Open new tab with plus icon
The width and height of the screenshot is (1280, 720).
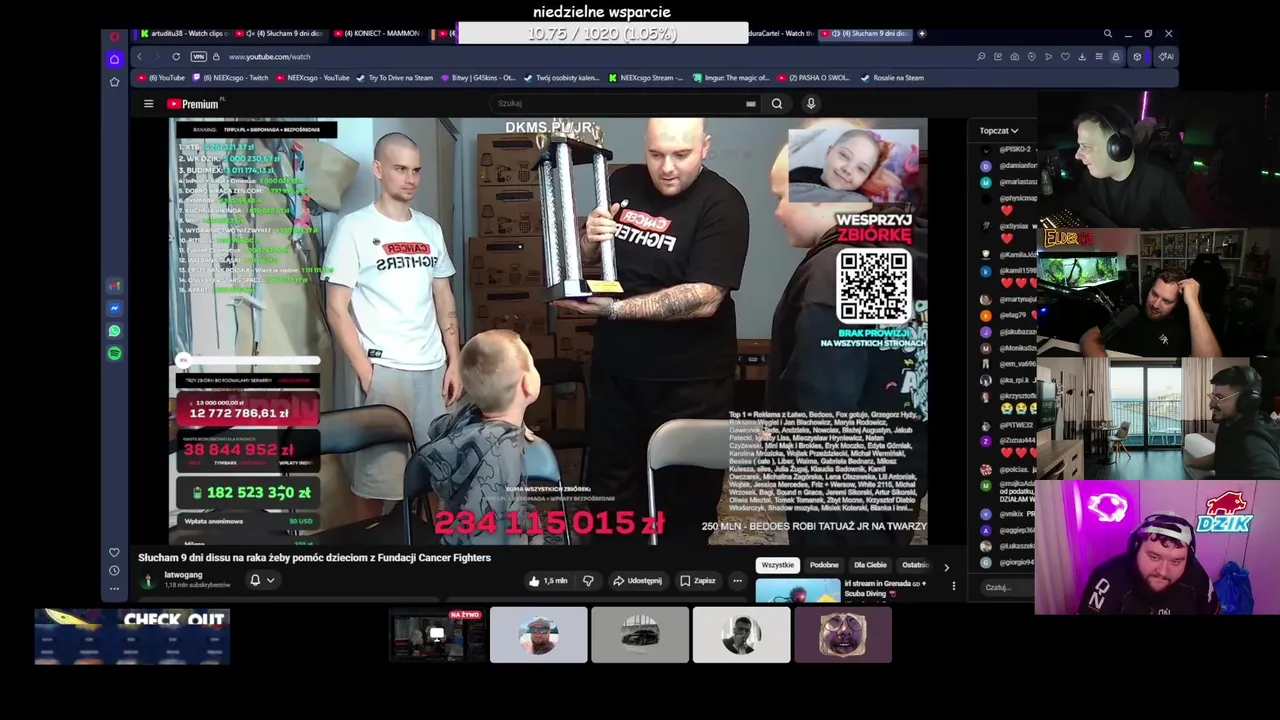click(x=921, y=33)
